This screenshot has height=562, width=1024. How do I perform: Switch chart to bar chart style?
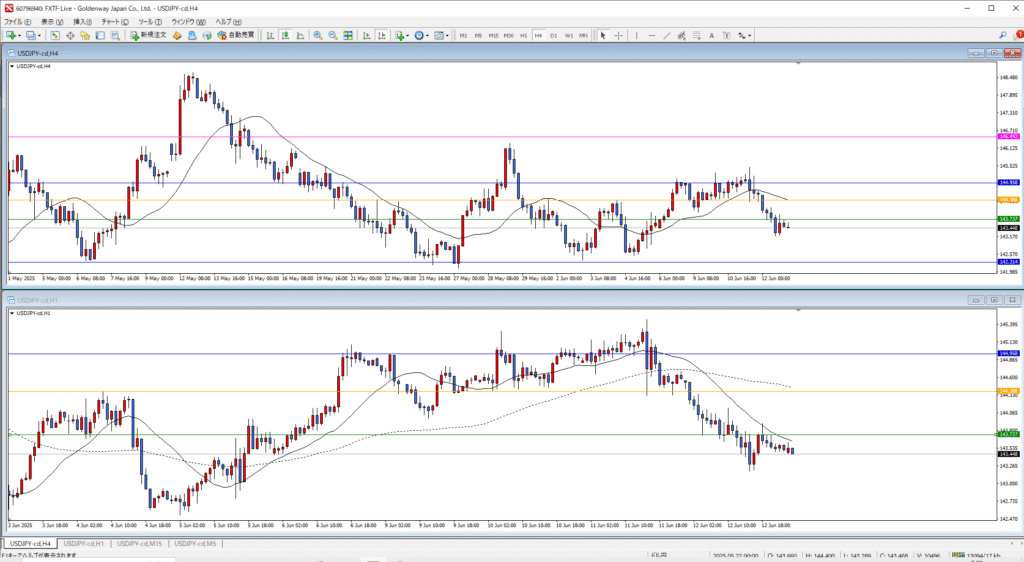point(270,35)
